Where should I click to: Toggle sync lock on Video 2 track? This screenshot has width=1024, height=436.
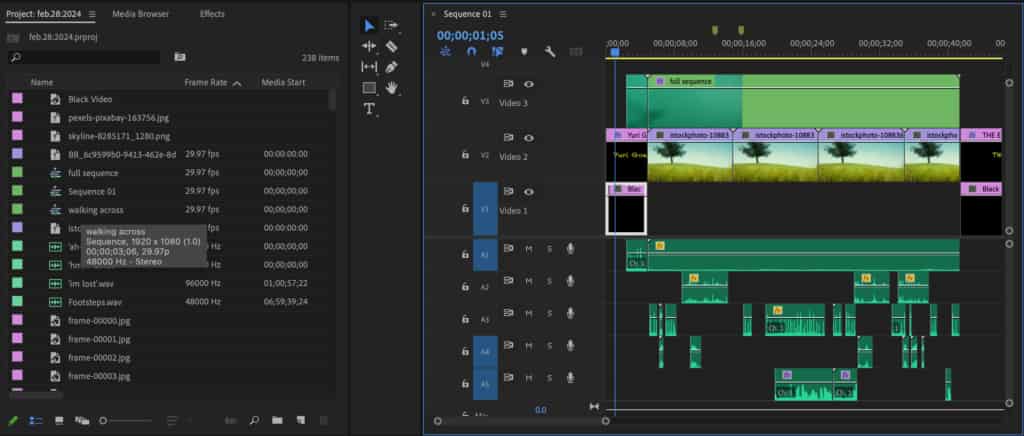pos(509,138)
